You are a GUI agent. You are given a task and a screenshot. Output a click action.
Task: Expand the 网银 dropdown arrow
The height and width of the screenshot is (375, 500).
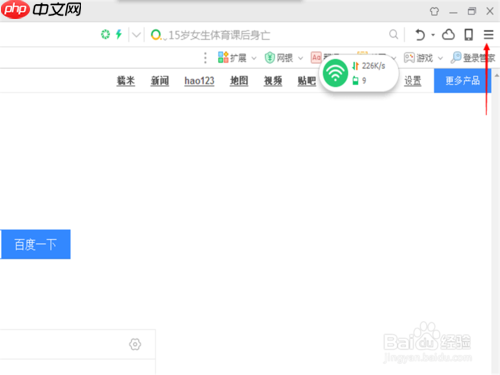(x=300, y=58)
